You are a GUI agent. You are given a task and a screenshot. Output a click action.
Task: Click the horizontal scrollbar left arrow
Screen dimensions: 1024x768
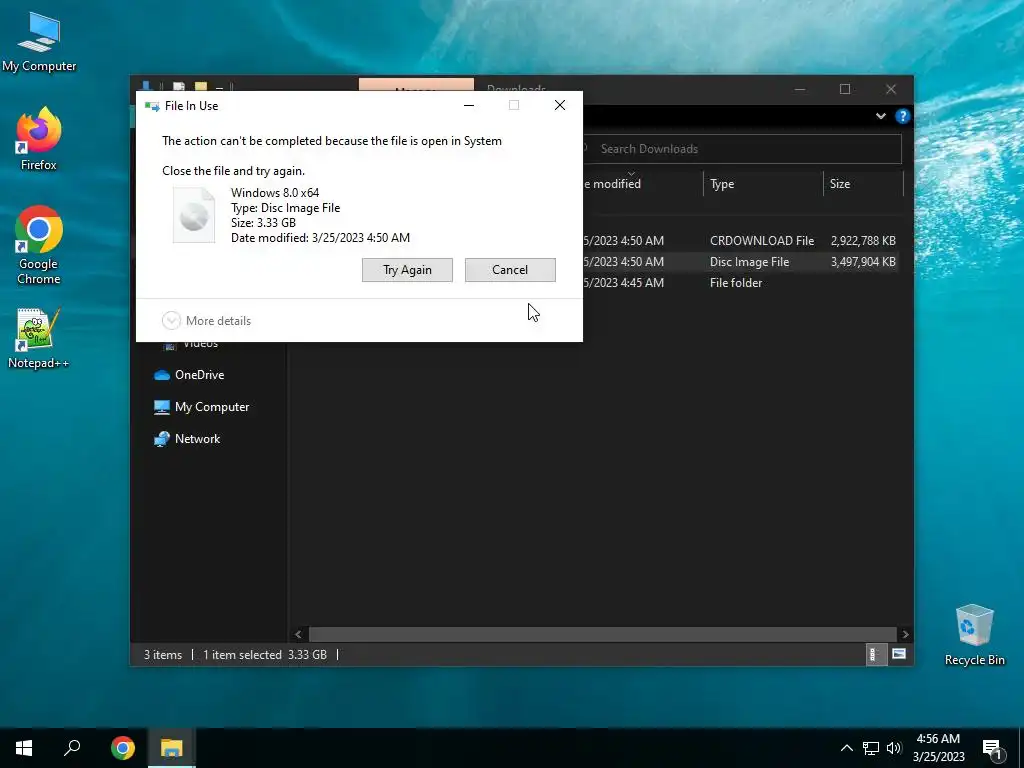click(298, 634)
